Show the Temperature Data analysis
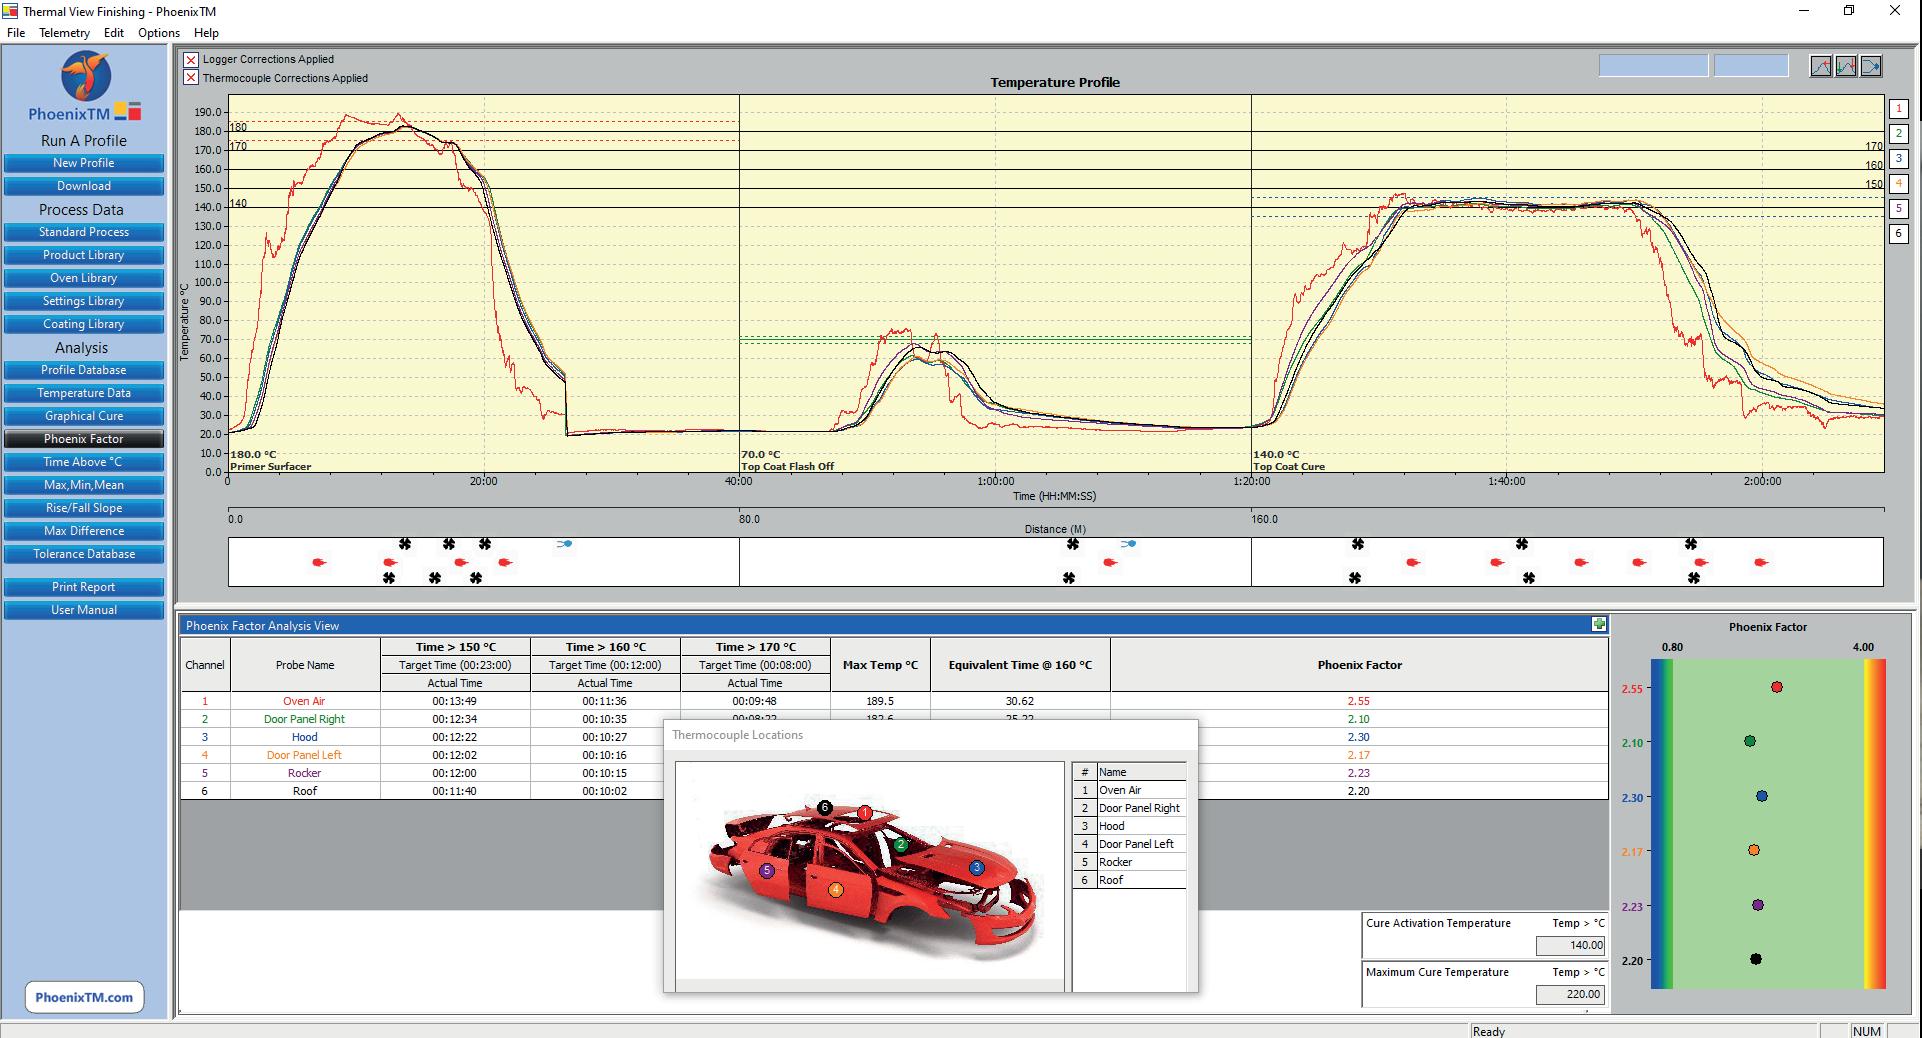The image size is (1922, 1038). (84, 393)
